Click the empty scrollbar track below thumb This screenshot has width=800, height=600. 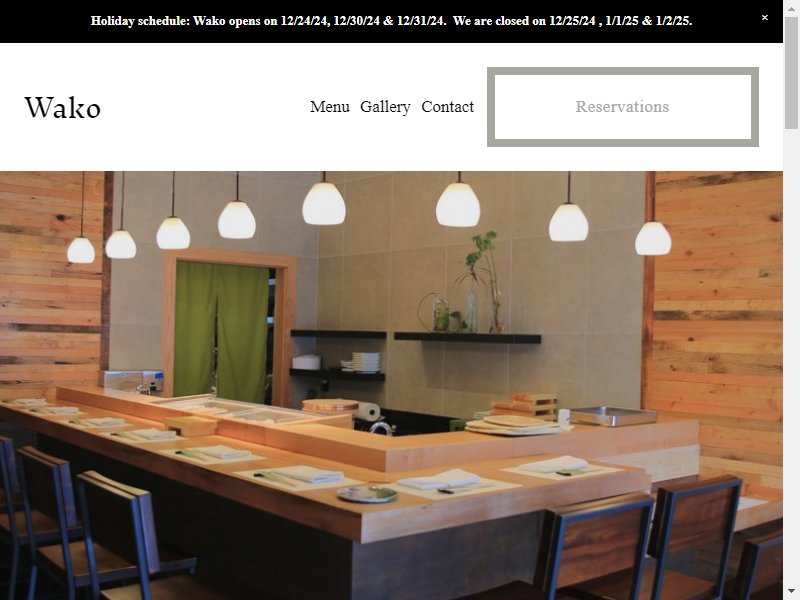[x=791, y=357]
